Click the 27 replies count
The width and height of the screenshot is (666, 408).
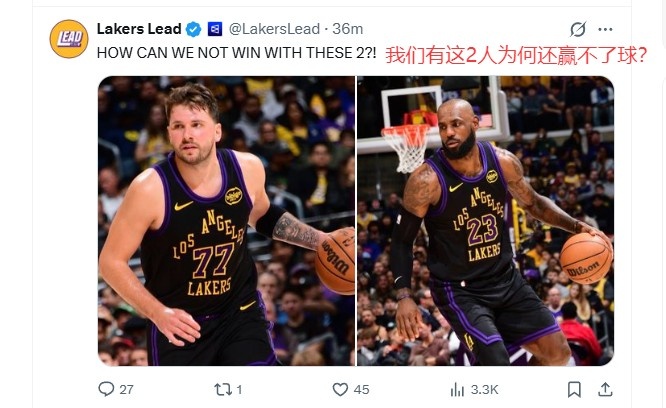pyautogui.click(x=126, y=389)
